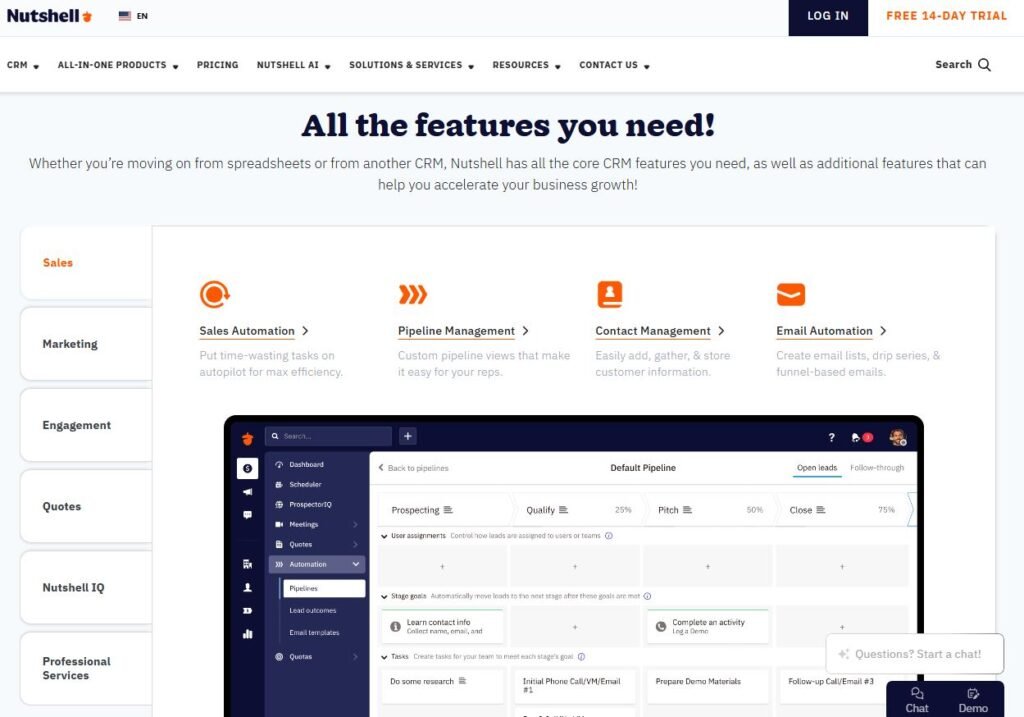Expand the All-in-One Products dropdown
Screen dimensions: 1024x717
pyautogui.click(x=117, y=65)
